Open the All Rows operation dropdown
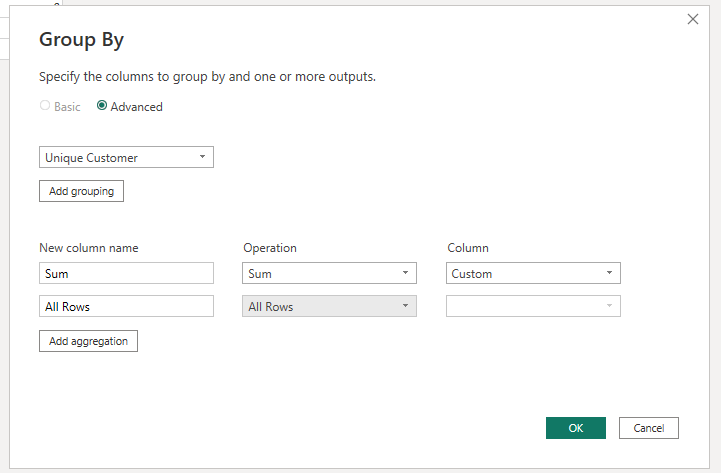This screenshot has height=473, width=721. pyautogui.click(x=329, y=306)
